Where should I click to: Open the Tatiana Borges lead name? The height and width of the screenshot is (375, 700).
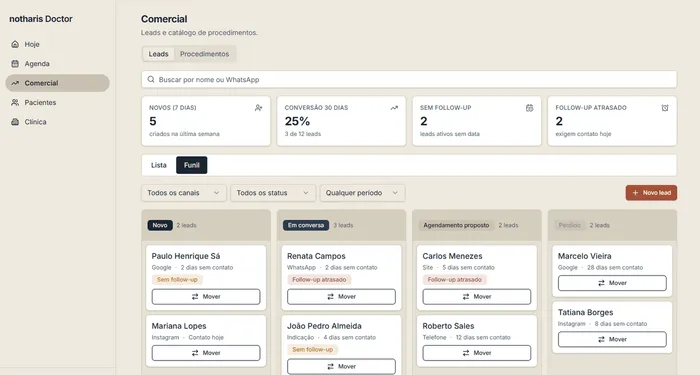(585, 312)
